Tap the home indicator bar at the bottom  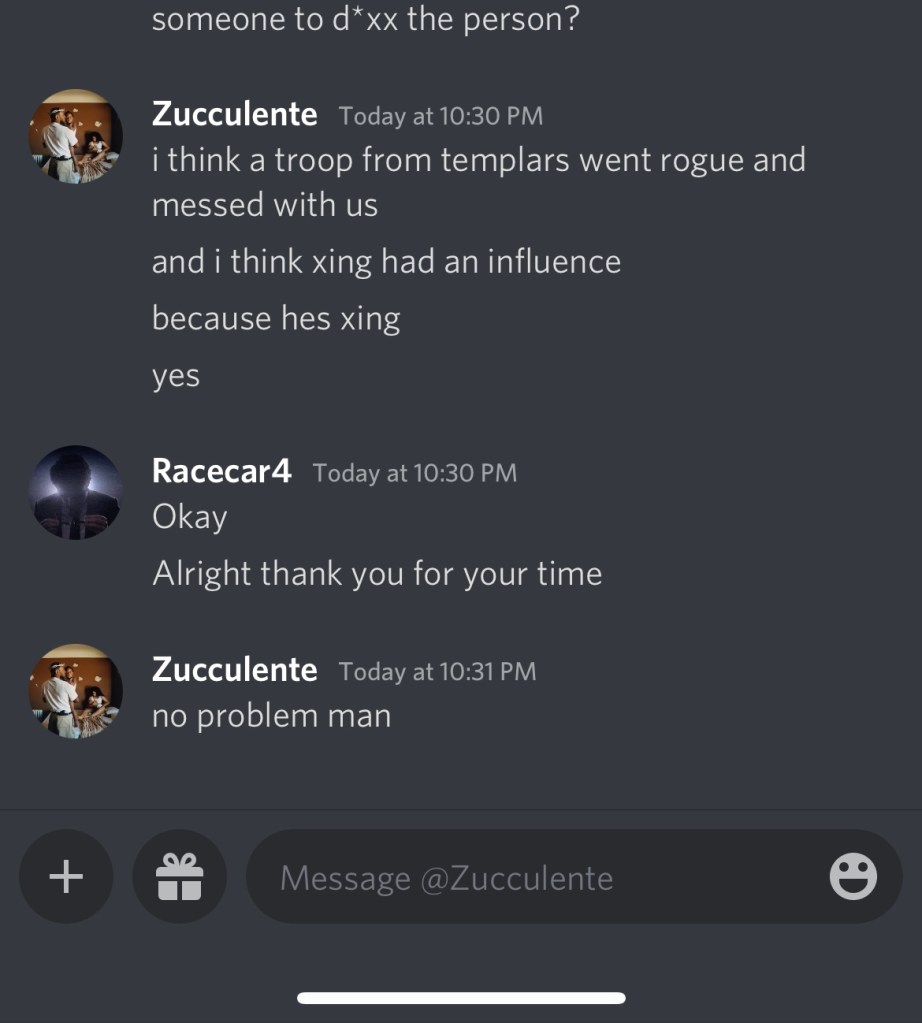[x=461, y=997]
